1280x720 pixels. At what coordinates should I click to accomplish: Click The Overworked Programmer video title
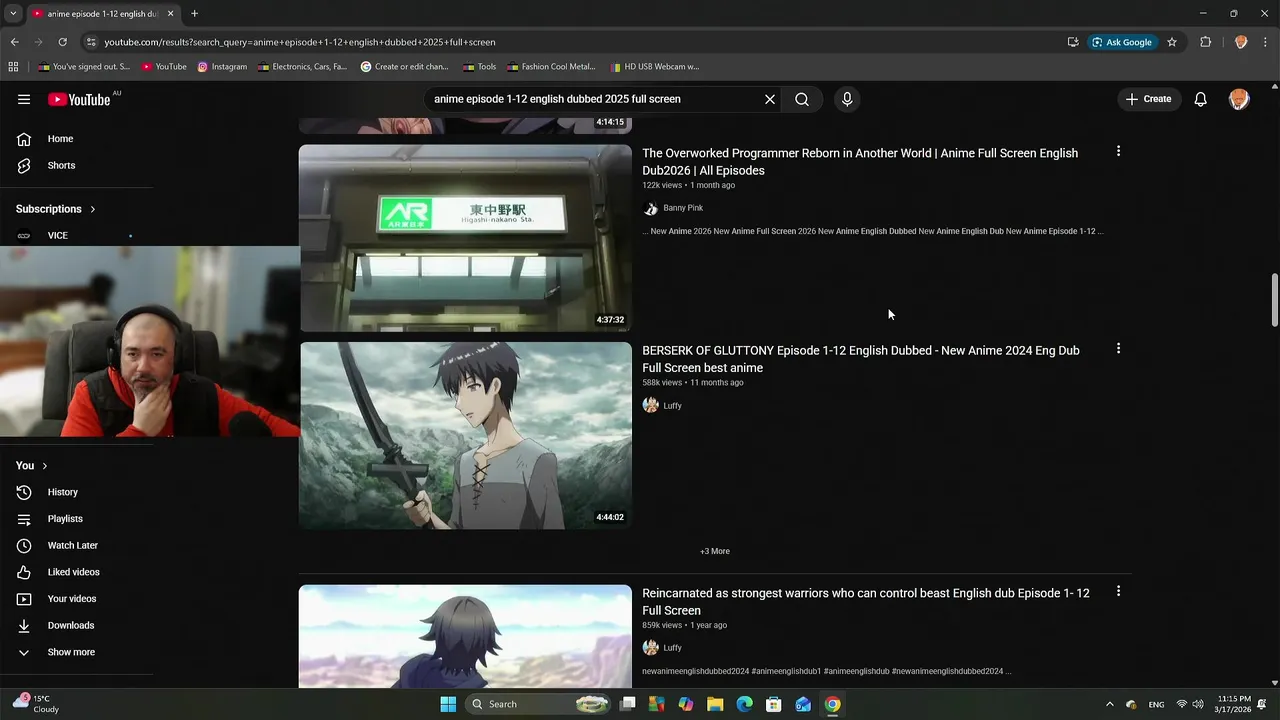coord(860,162)
